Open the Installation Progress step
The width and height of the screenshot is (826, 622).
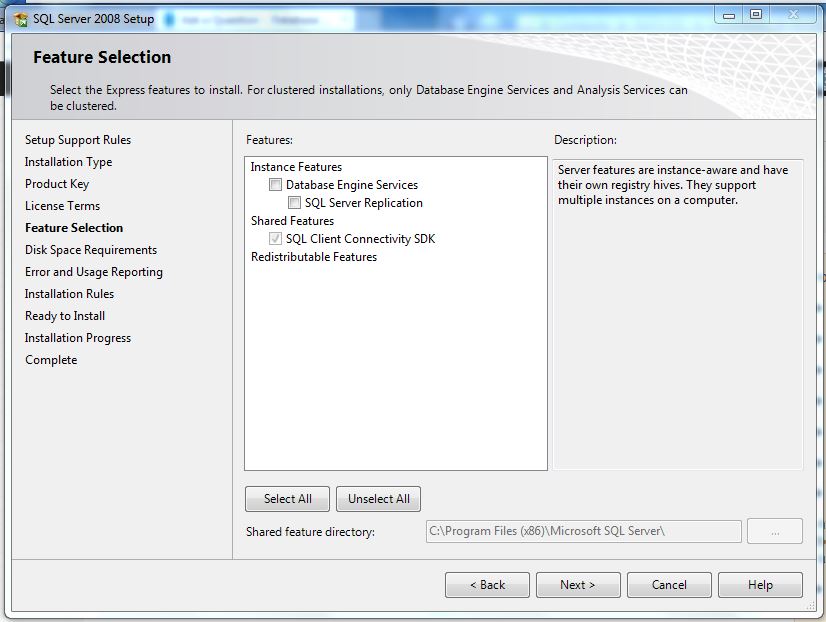tap(78, 338)
